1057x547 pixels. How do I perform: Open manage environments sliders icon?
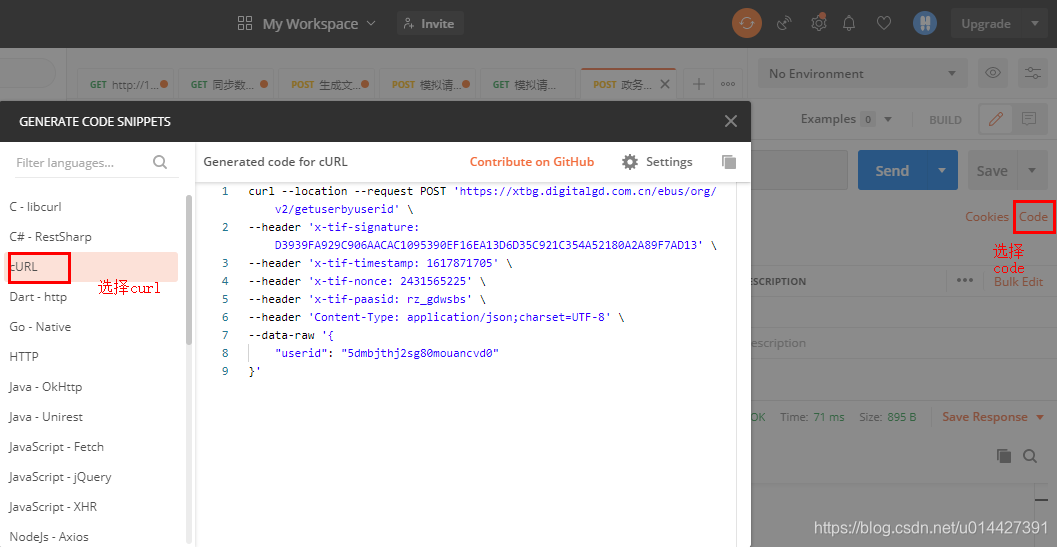(x=1032, y=73)
